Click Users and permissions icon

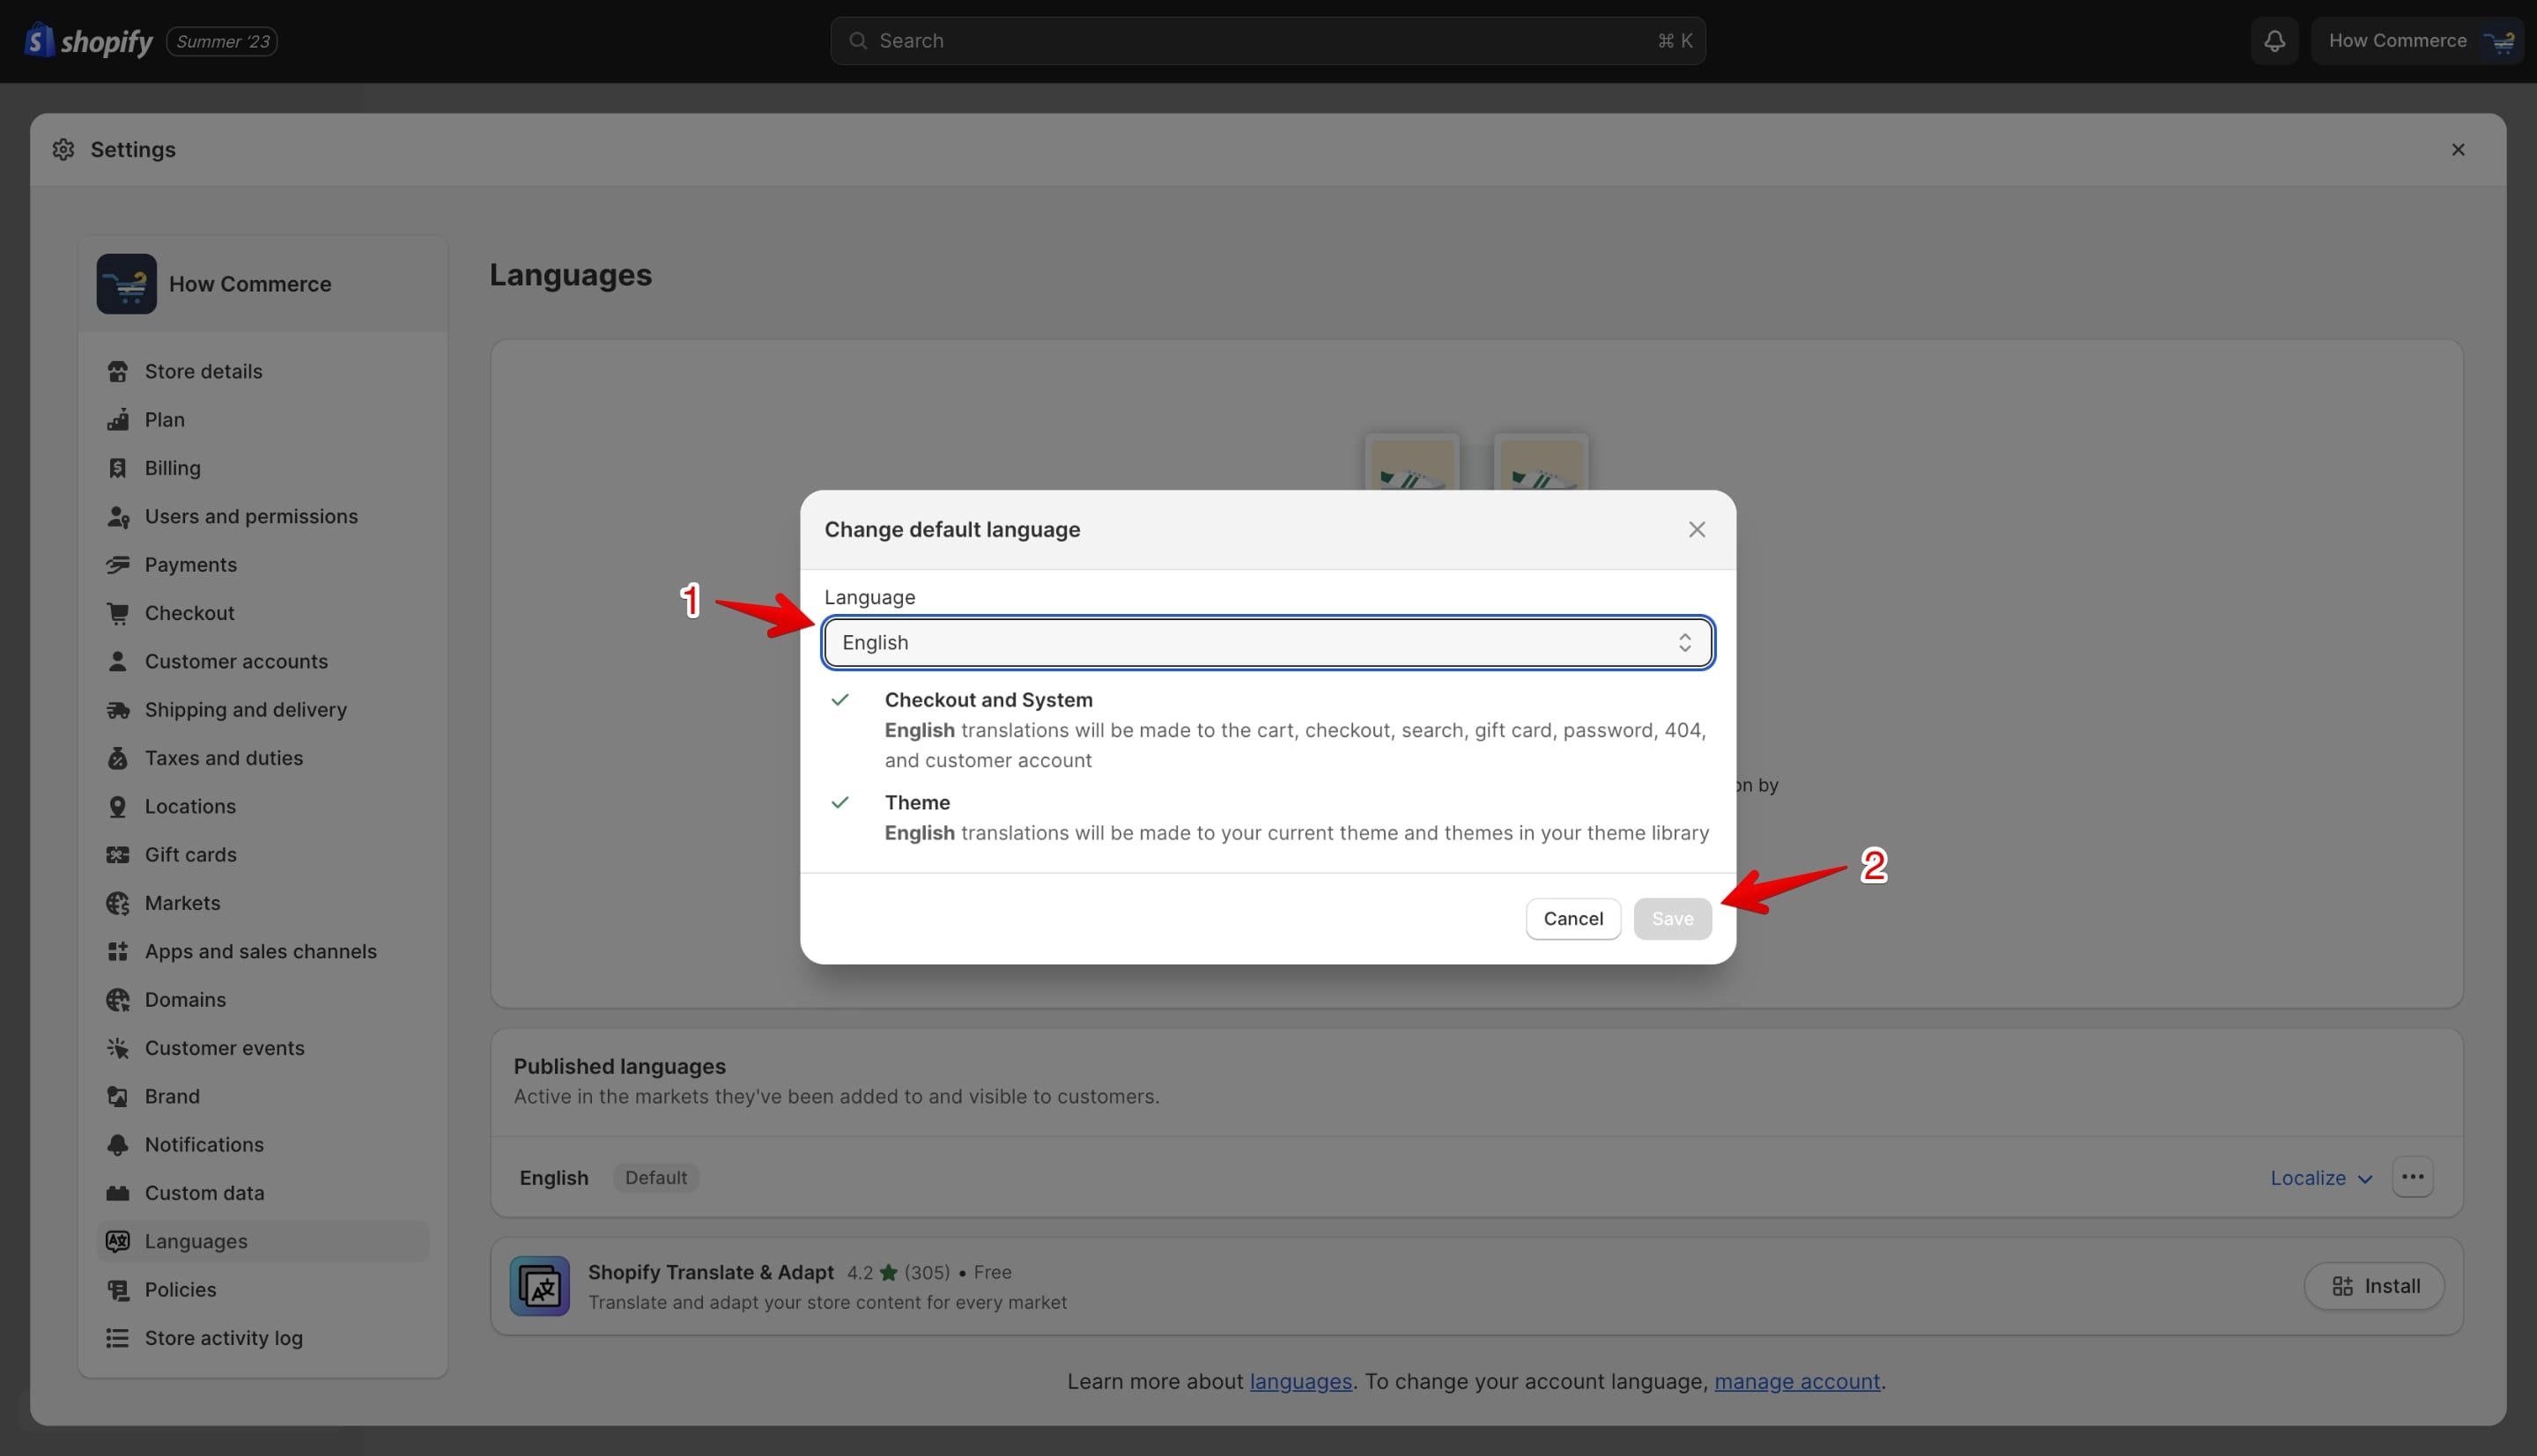118,516
